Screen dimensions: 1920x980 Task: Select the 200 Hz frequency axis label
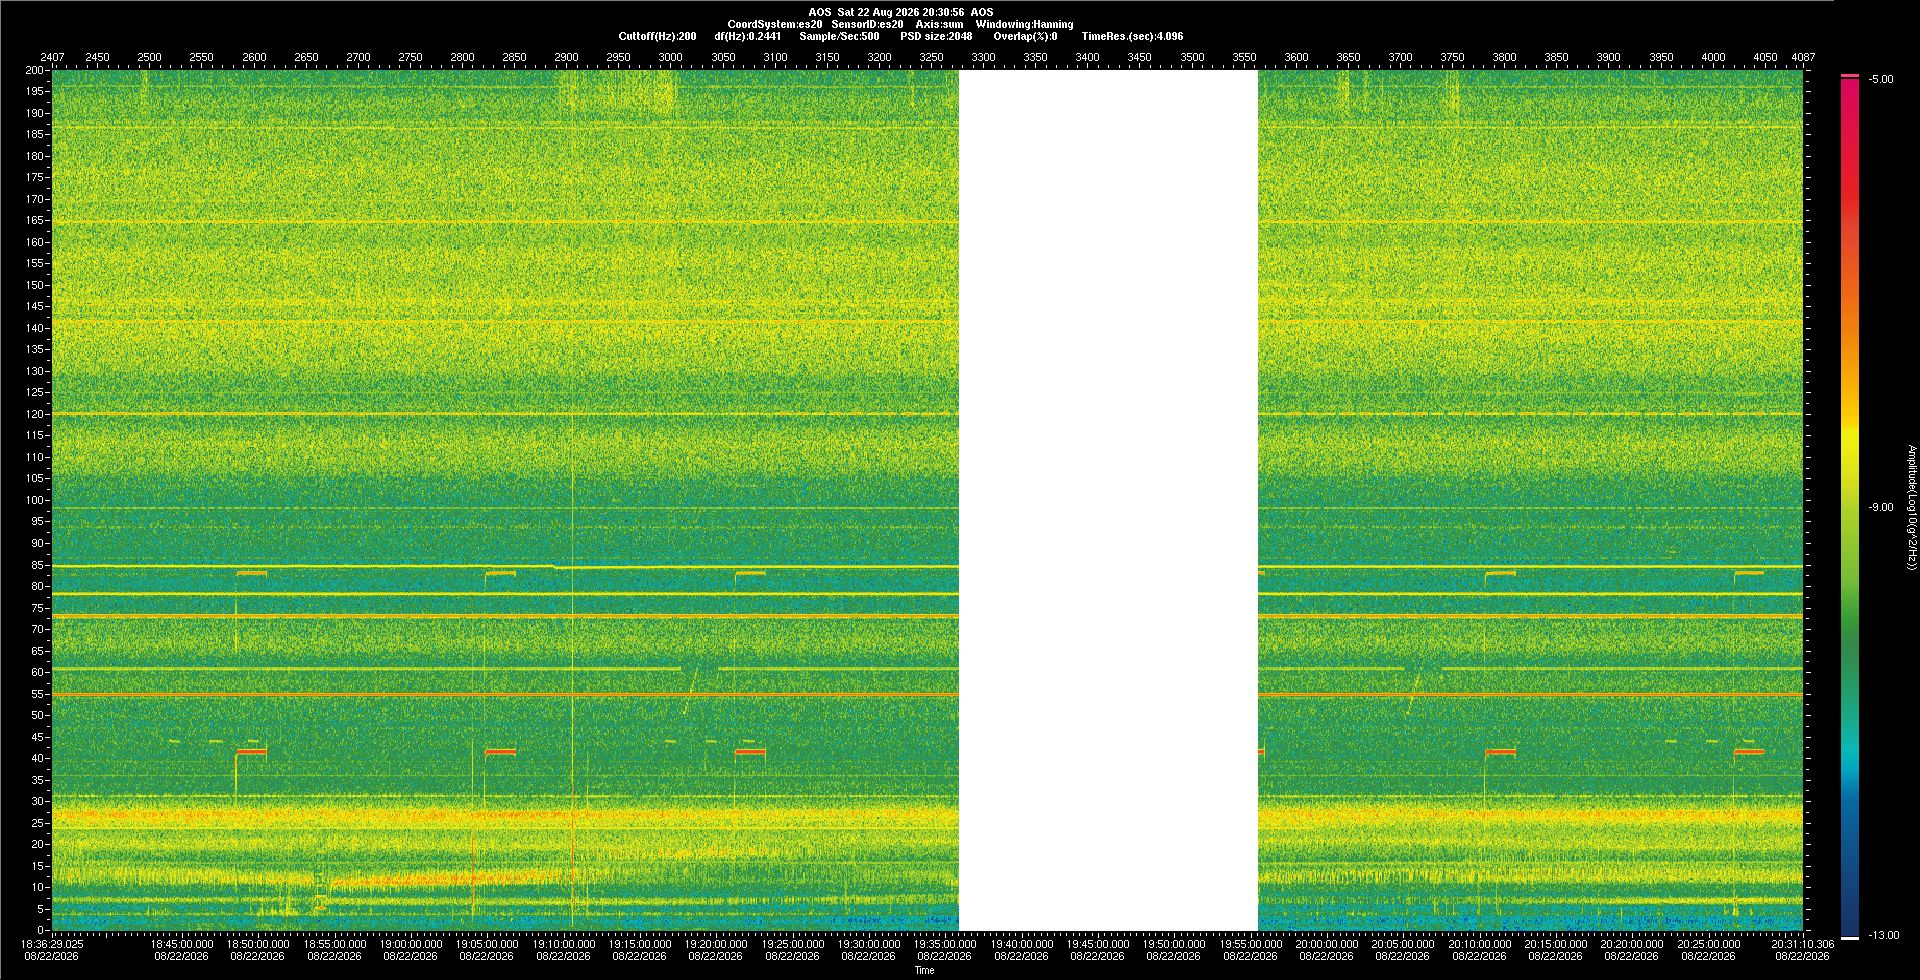pyautogui.click(x=35, y=70)
